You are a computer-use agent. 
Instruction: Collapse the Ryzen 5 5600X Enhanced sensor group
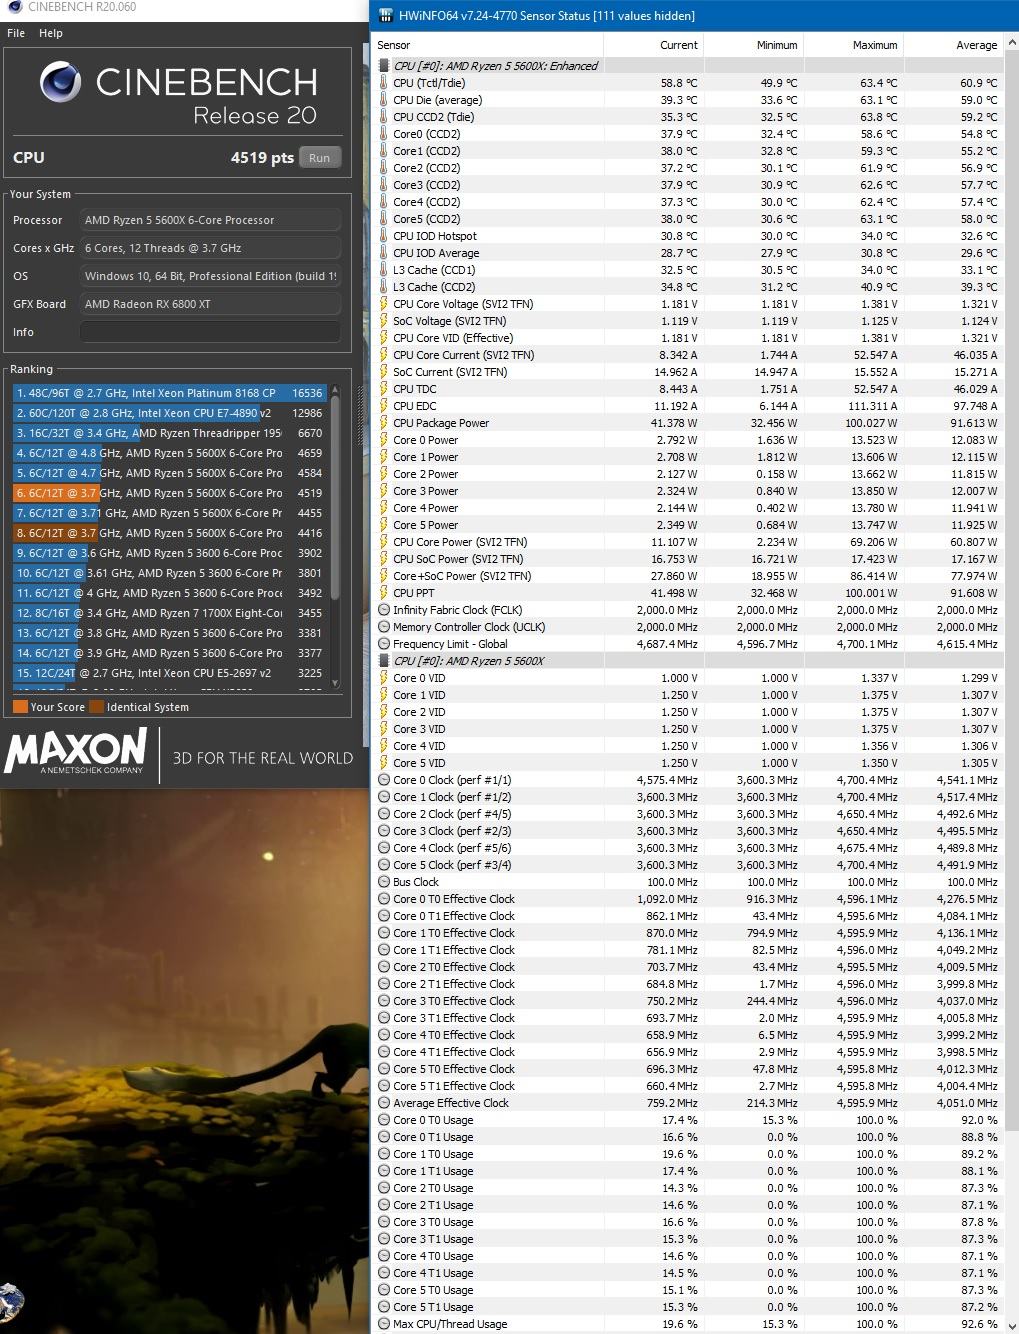[x=384, y=66]
